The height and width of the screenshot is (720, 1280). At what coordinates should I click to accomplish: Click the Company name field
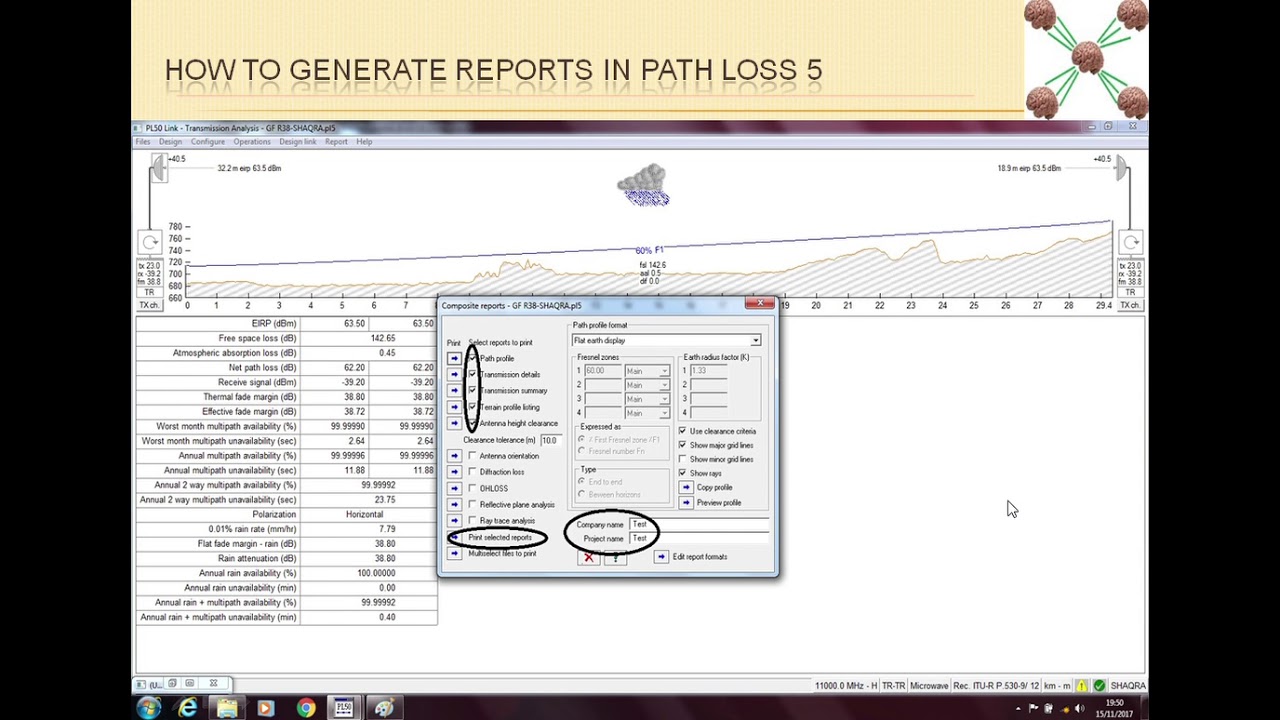[x=699, y=524]
